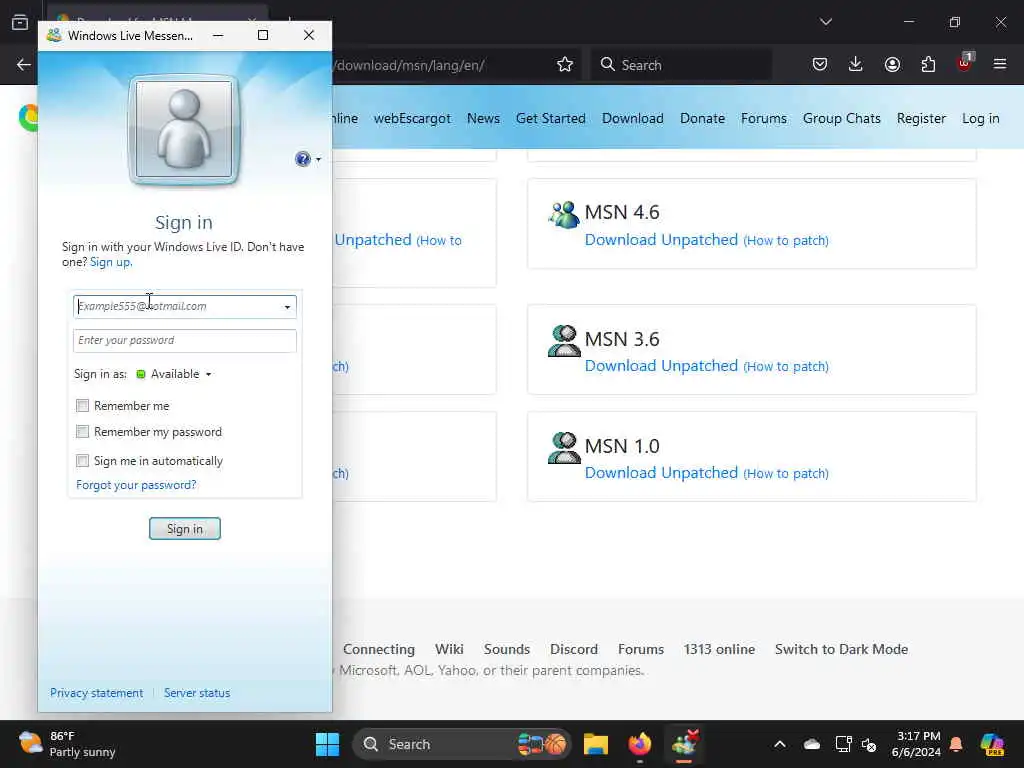This screenshot has height=768, width=1024.
Task: Open File Explorer from the taskbar
Action: coord(596,744)
